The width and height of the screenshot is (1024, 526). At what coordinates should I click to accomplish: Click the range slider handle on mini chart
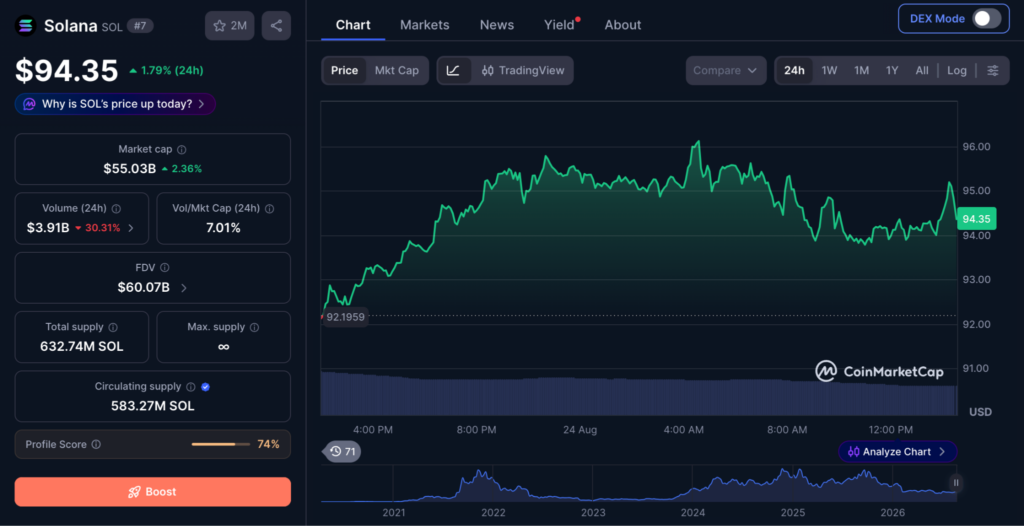pyautogui.click(x=956, y=483)
